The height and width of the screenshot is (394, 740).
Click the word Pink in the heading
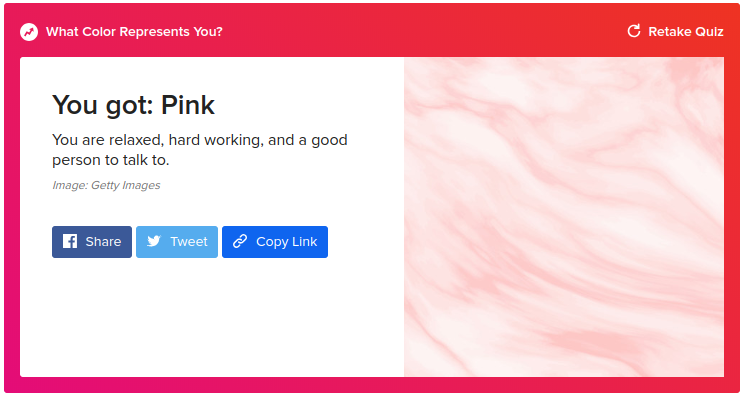coord(188,104)
